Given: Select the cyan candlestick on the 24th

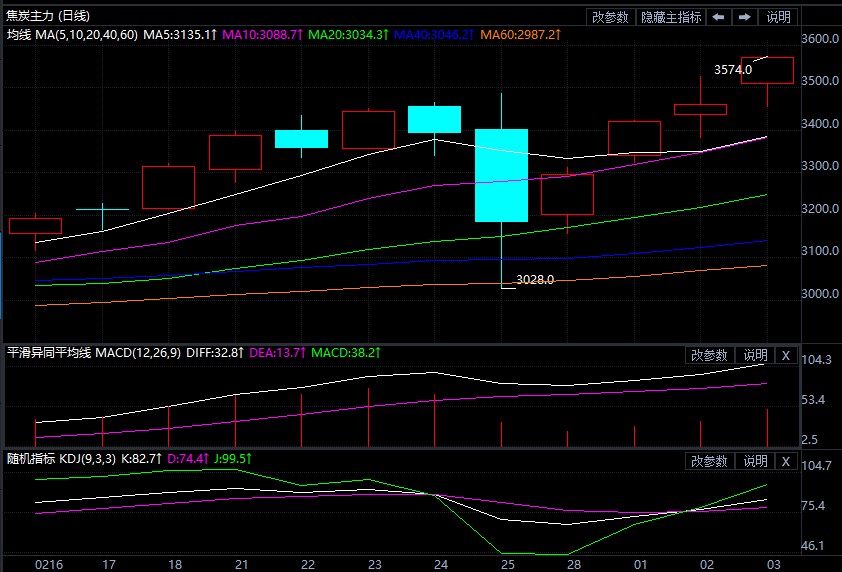Looking at the screenshot, I should tap(434, 119).
